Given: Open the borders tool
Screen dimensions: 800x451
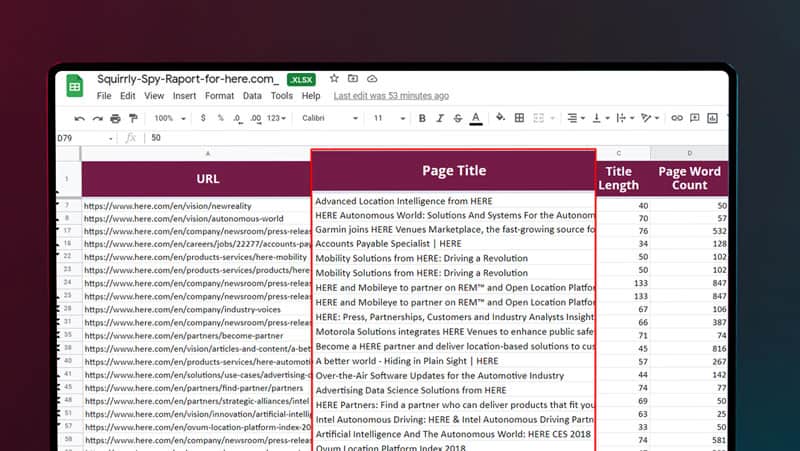Looking at the screenshot, I should tap(519, 118).
